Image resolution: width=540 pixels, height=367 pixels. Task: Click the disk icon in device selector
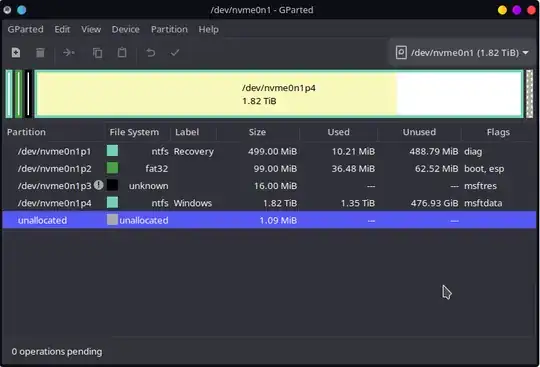[x=401, y=53]
